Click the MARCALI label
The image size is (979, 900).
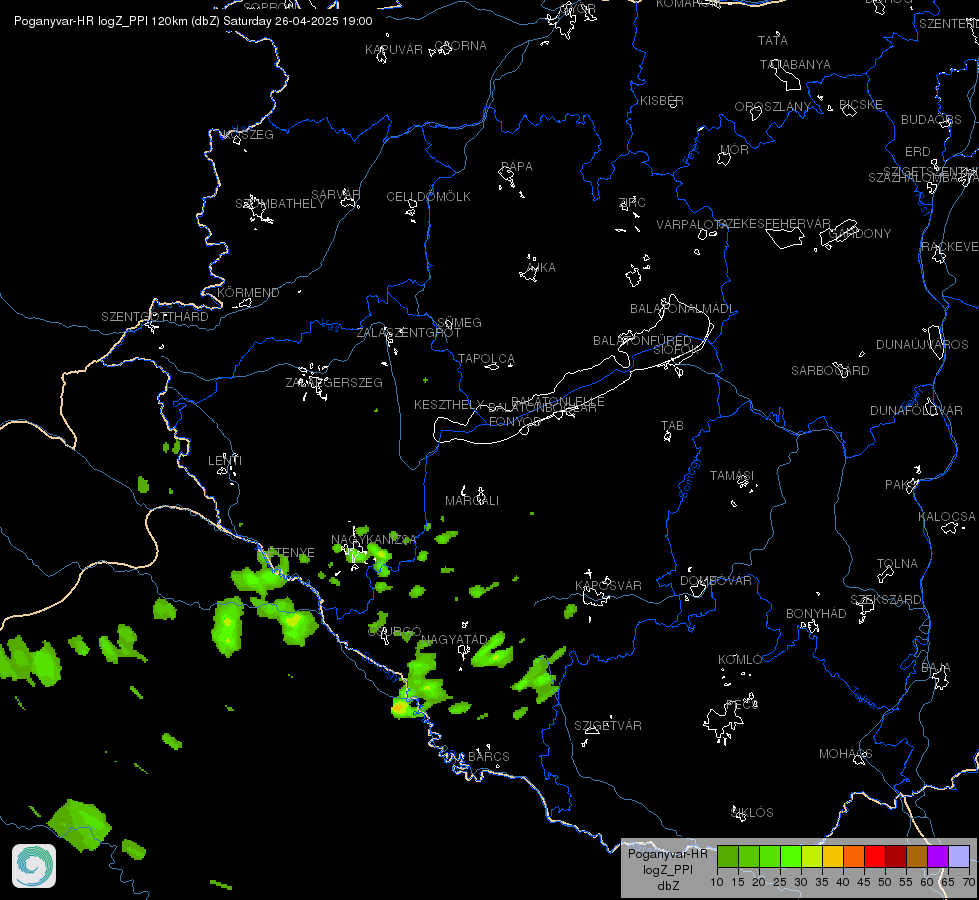472,501
